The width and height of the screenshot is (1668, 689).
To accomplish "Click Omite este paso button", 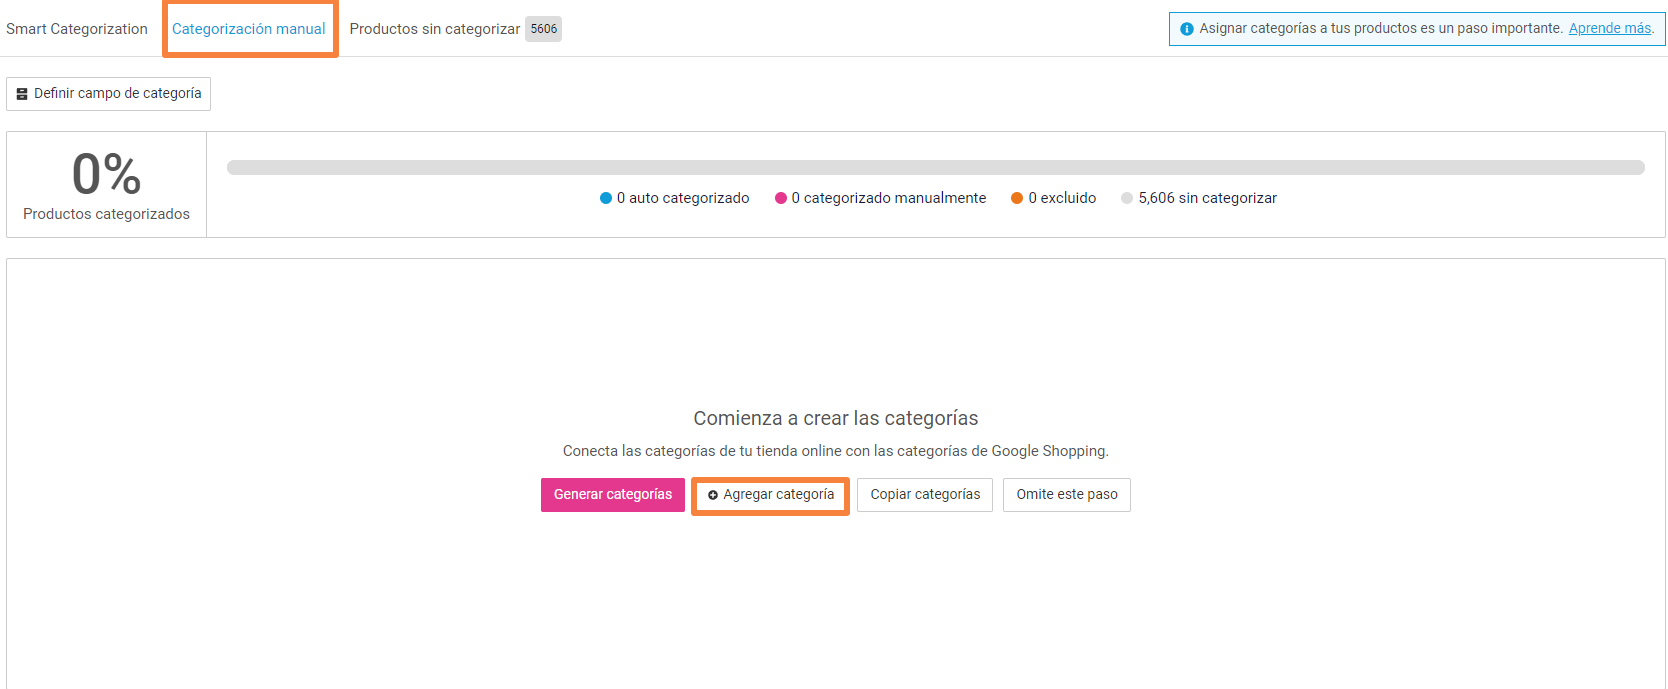I will pyautogui.click(x=1067, y=495).
